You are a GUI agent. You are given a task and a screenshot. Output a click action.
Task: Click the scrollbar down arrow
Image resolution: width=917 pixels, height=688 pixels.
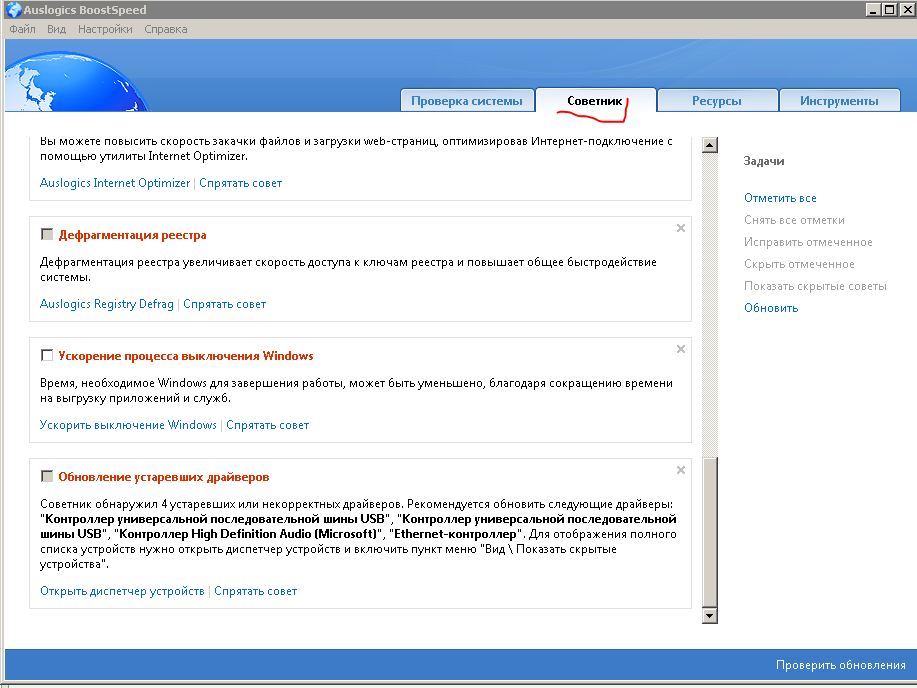point(709,615)
